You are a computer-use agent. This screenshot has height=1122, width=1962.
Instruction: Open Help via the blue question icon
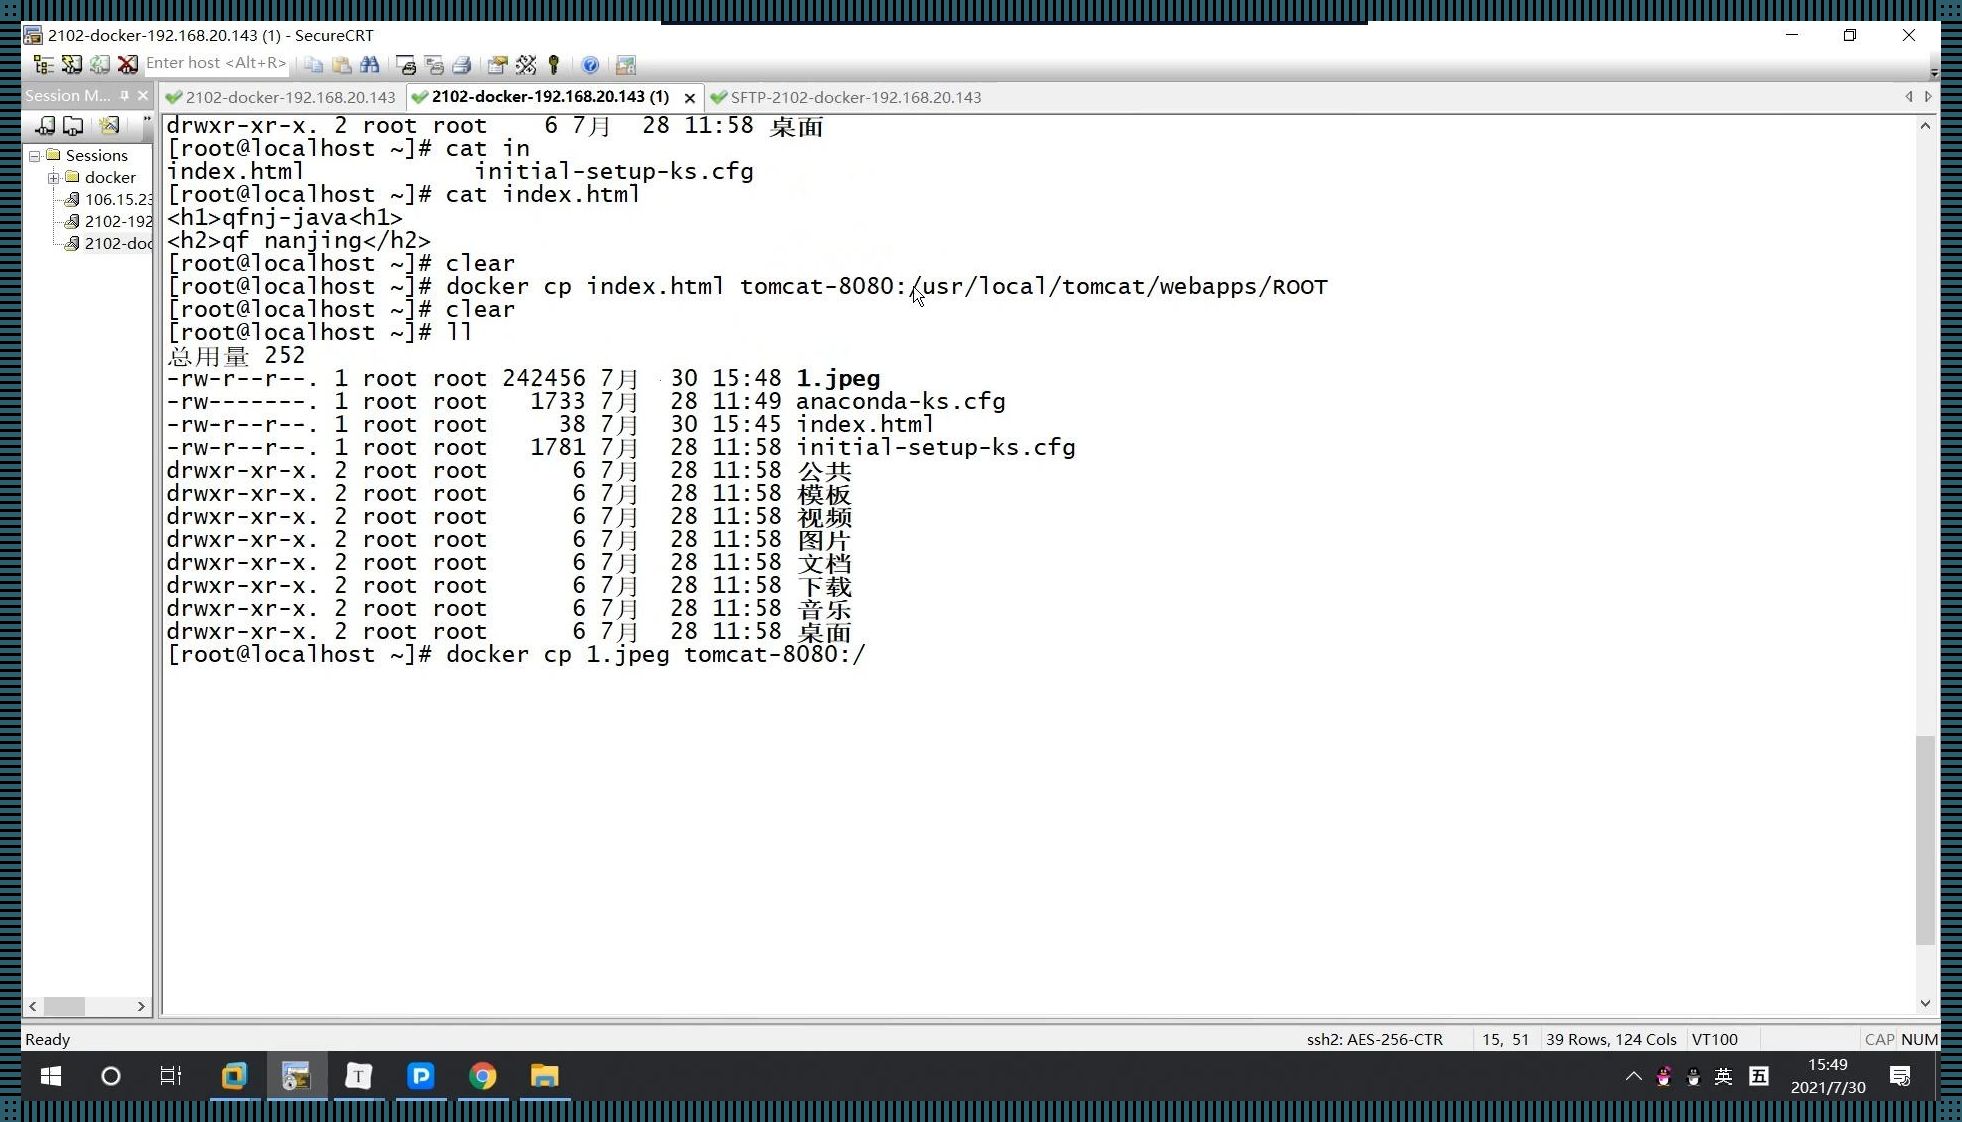pos(590,65)
